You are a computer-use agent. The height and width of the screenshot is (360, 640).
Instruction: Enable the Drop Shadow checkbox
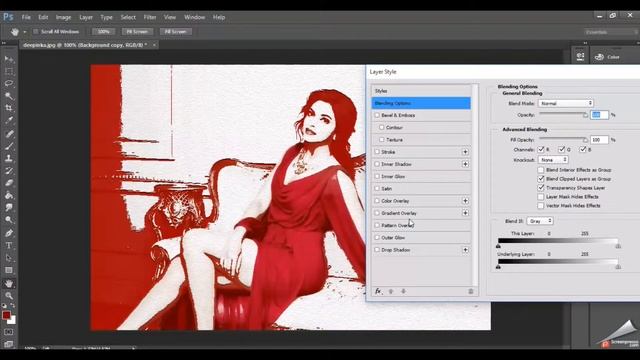click(x=377, y=249)
